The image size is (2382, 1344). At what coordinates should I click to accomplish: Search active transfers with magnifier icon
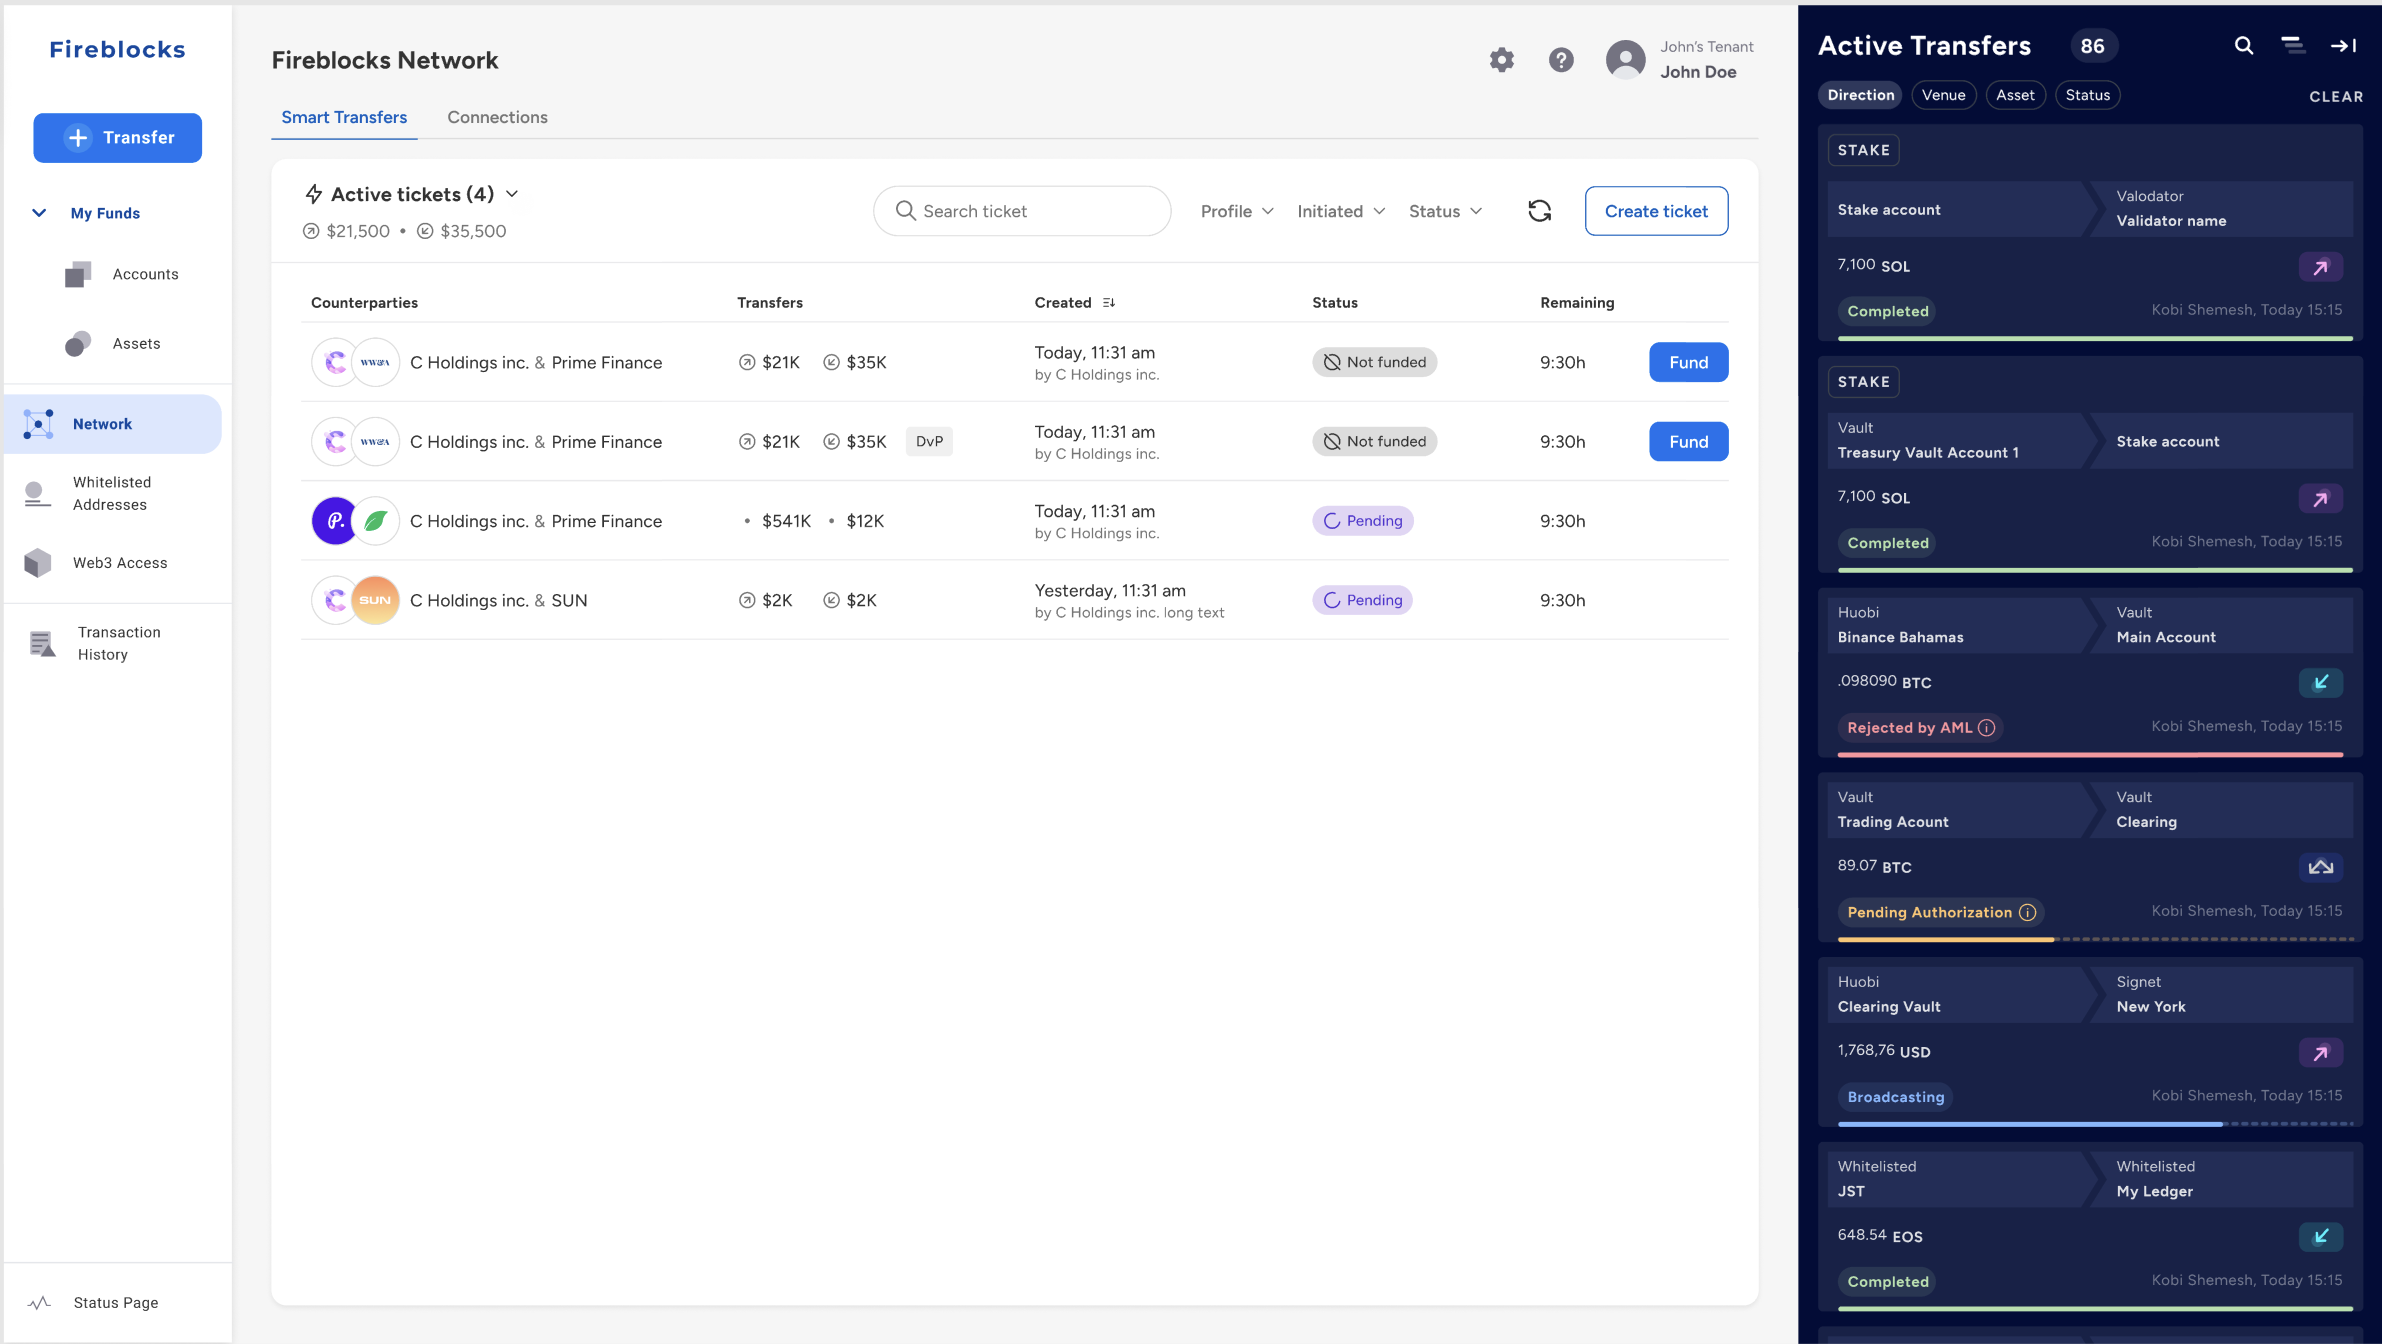tap(2243, 46)
